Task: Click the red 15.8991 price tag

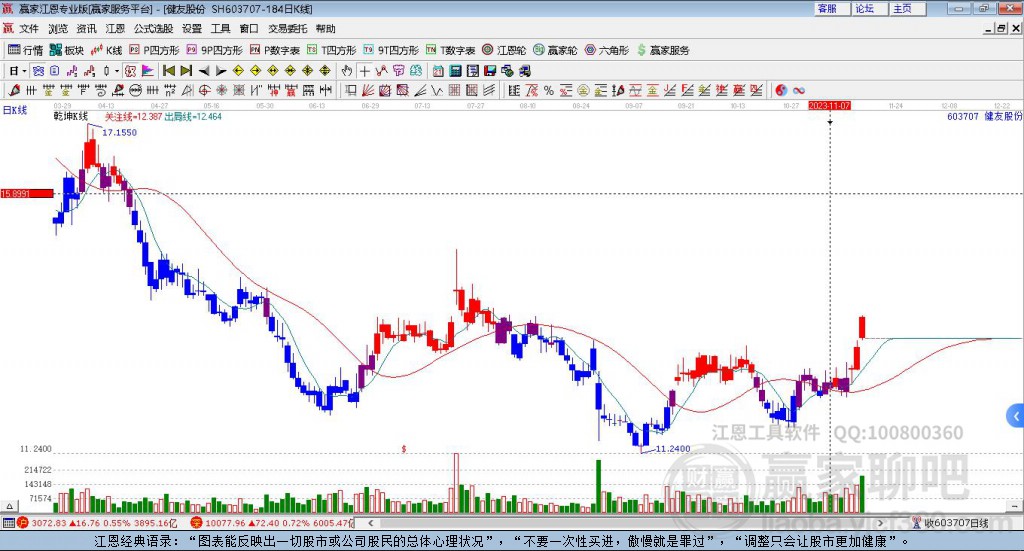Action: pos(27,193)
